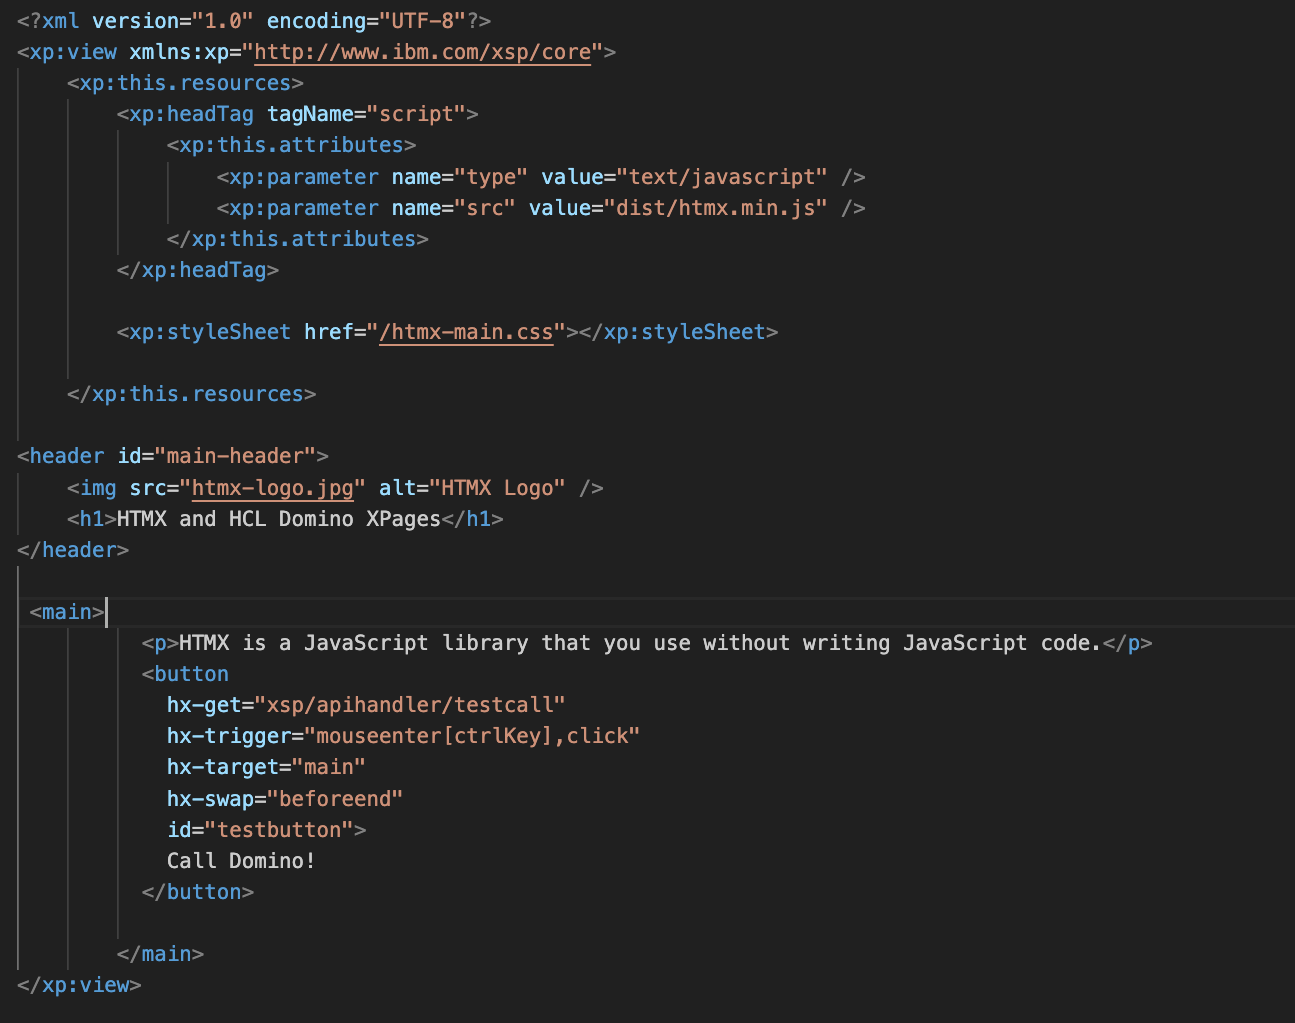Click the paragraph text about HTMX JavaScript library
This screenshot has height=1023, width=1295.
click(x=640, y=643)
